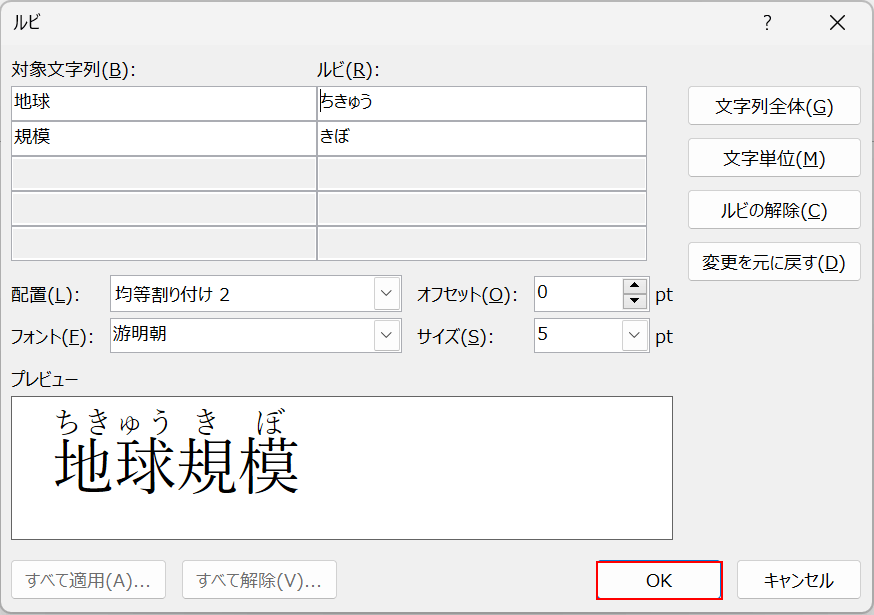The width and height of the screenshot is (874, 615).
Task: Open the 配置 alignment dropdown
Action: point(387,294)
